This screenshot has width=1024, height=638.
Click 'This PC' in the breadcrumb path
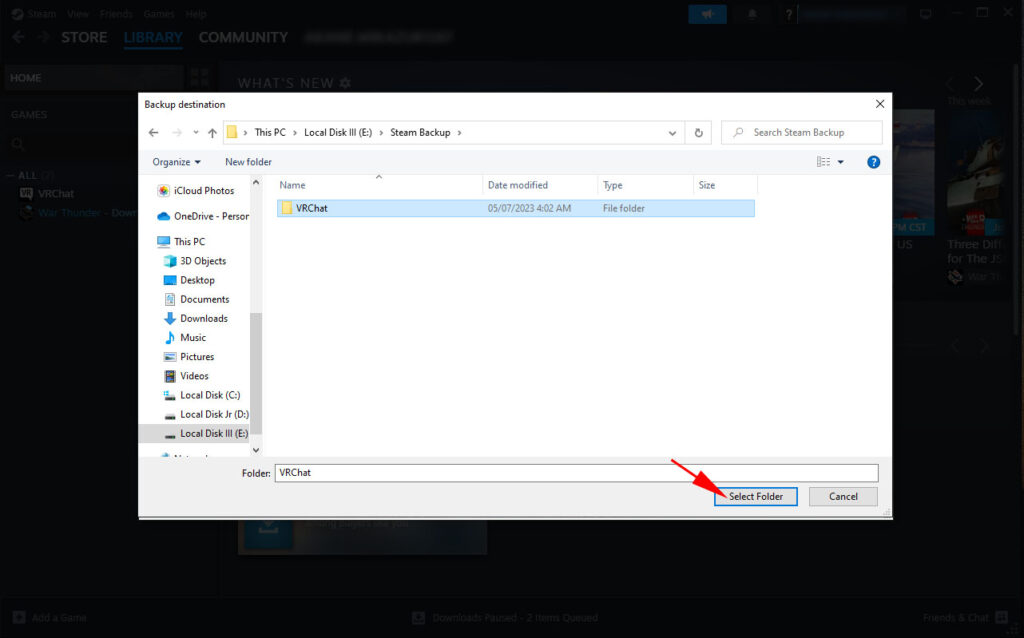tap(270, 133)
